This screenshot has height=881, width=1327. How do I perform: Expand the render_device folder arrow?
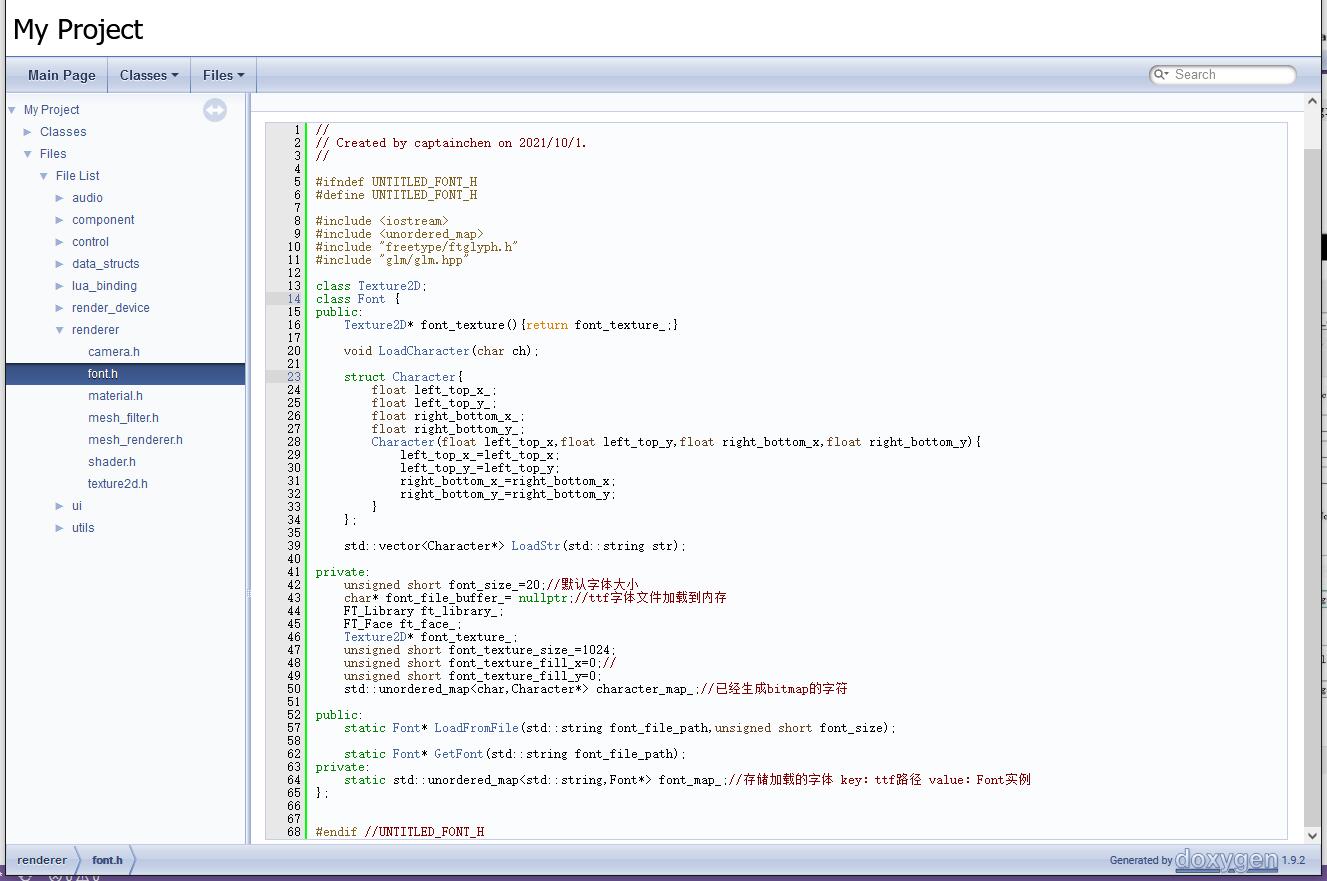click(x=60, y=308)
